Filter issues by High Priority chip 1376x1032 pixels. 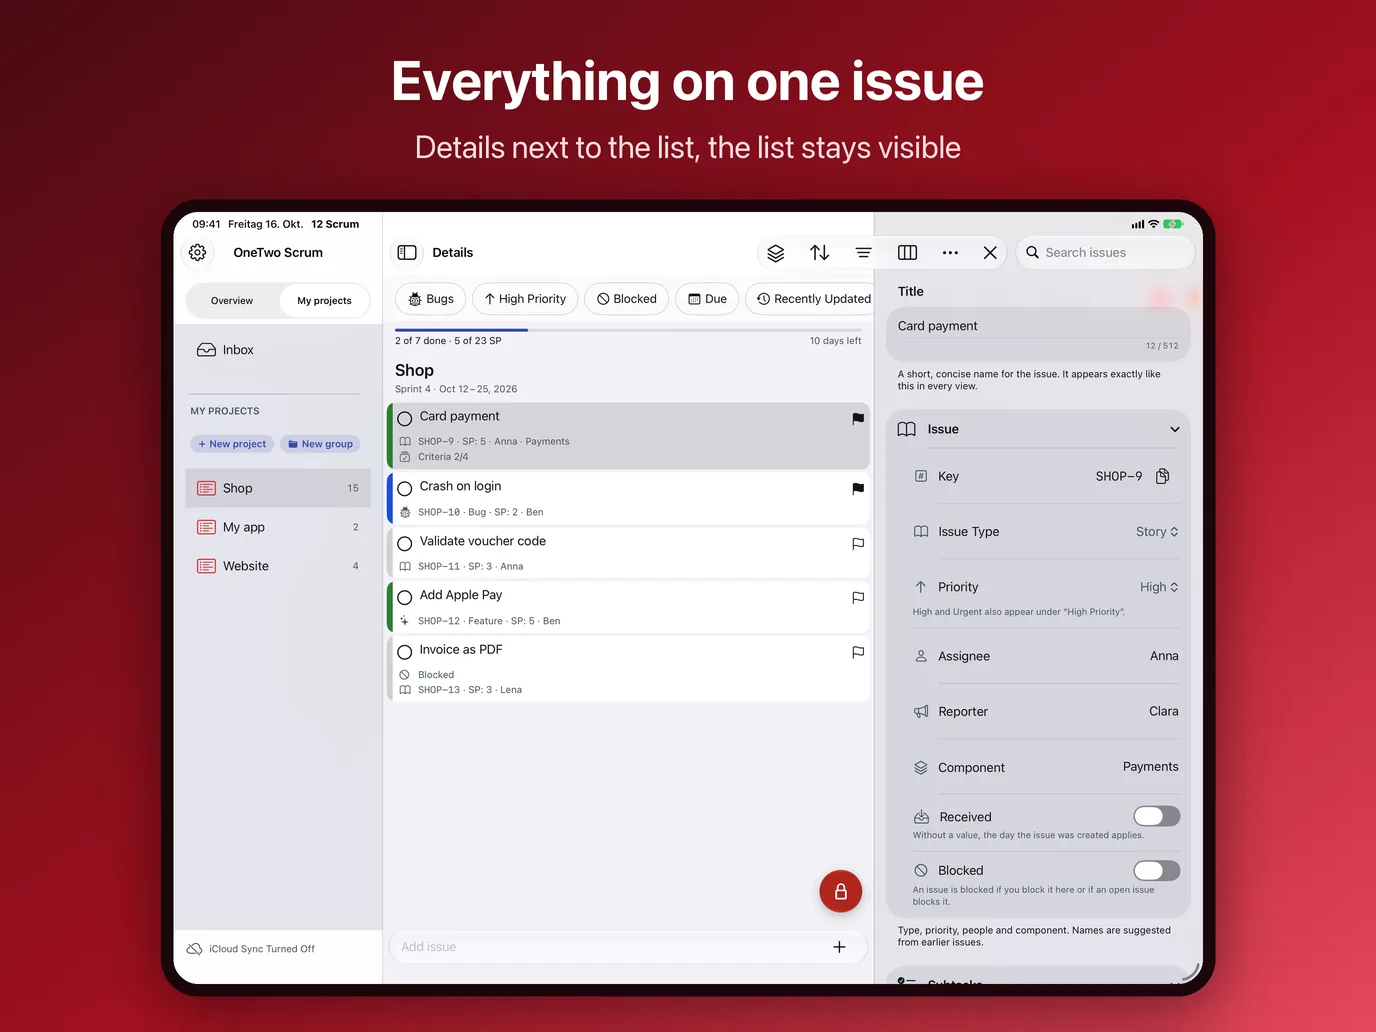(525, 299)
